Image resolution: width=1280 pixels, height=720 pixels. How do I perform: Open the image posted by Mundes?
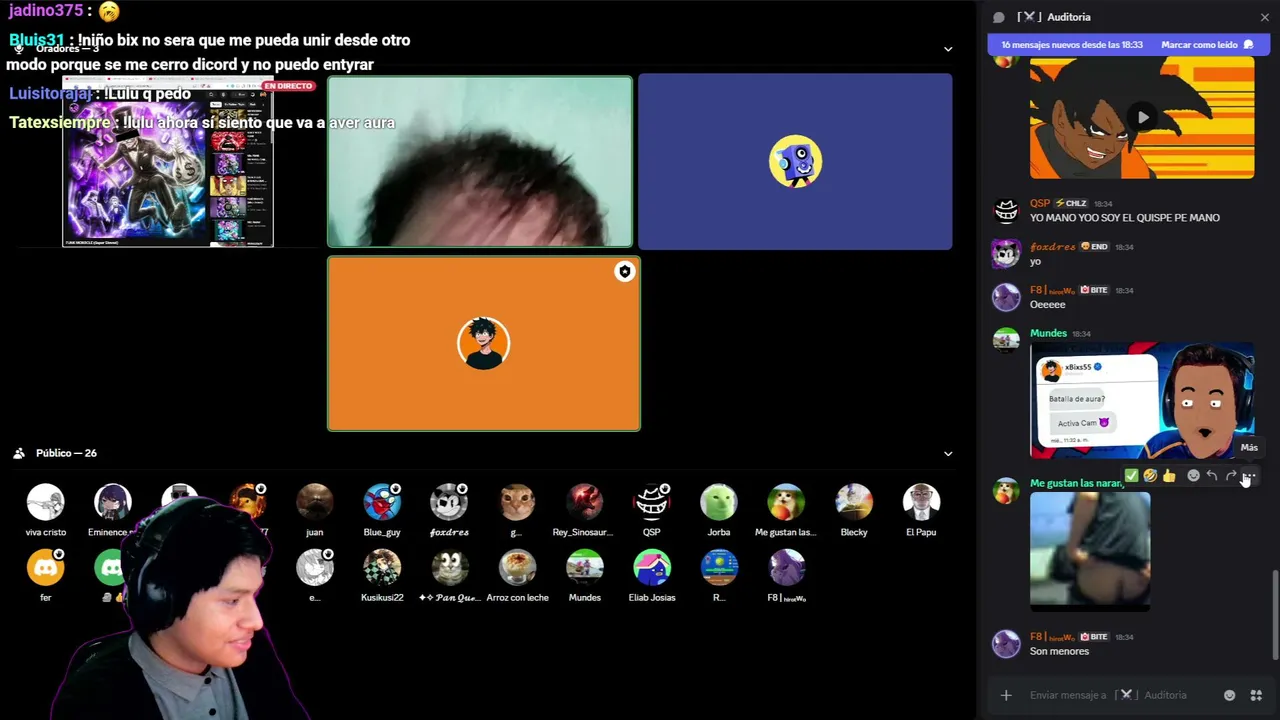point(1142,400)
